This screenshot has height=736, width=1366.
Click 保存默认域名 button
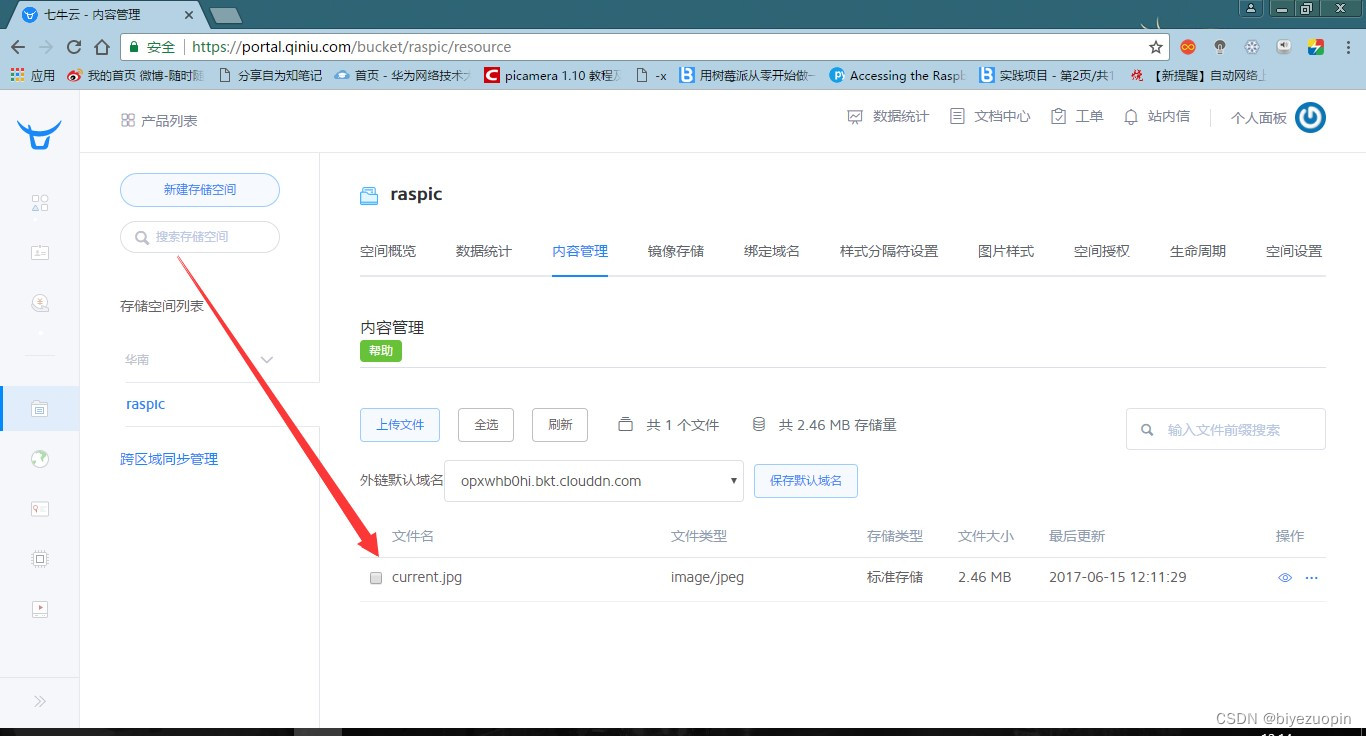pos(806,481)
